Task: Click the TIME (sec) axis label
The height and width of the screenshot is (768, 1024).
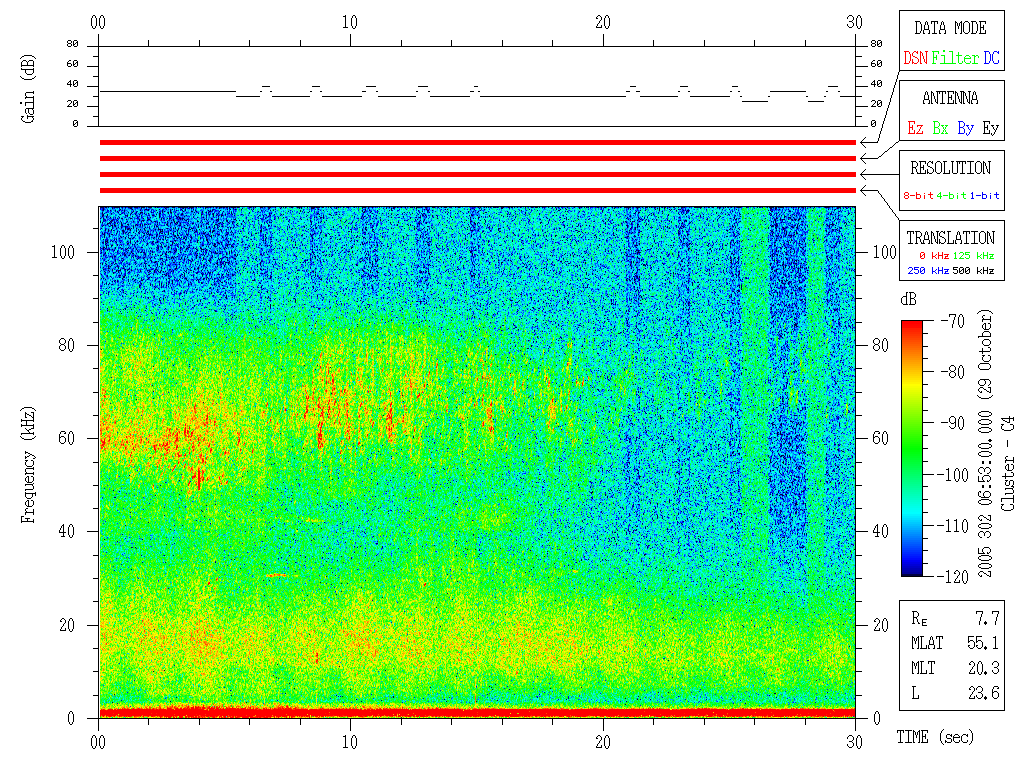Action: pos(935,738)
